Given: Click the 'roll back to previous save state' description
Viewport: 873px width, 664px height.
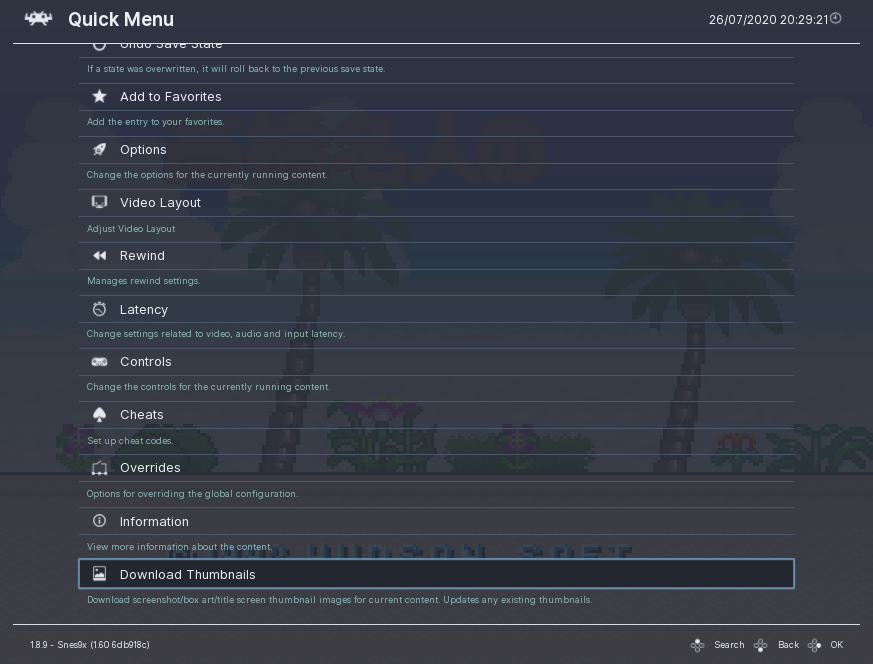Looking at the screenshot, I should [236, 69].
